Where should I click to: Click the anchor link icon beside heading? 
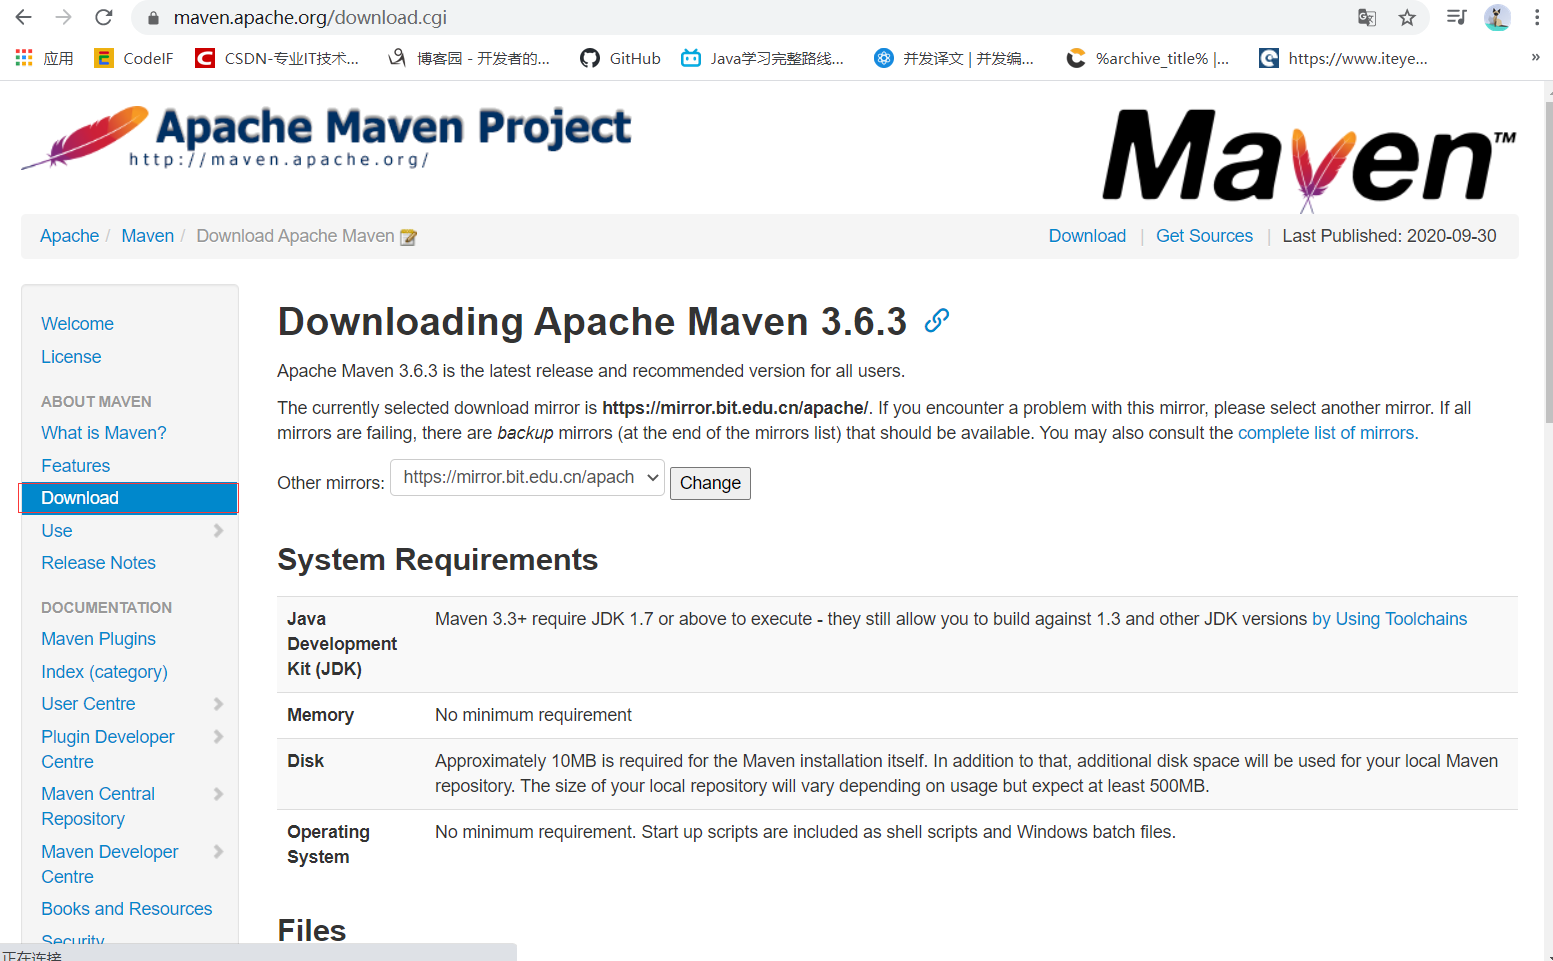pos(937,320)
